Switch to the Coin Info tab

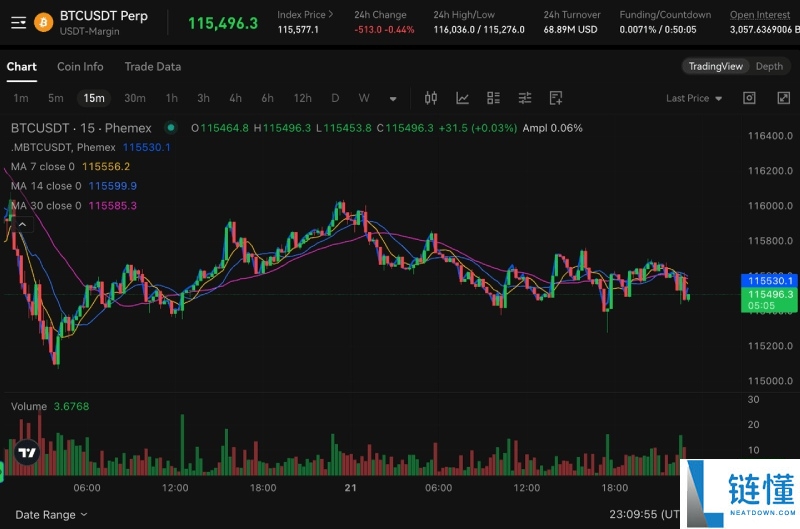click(80, 66)
